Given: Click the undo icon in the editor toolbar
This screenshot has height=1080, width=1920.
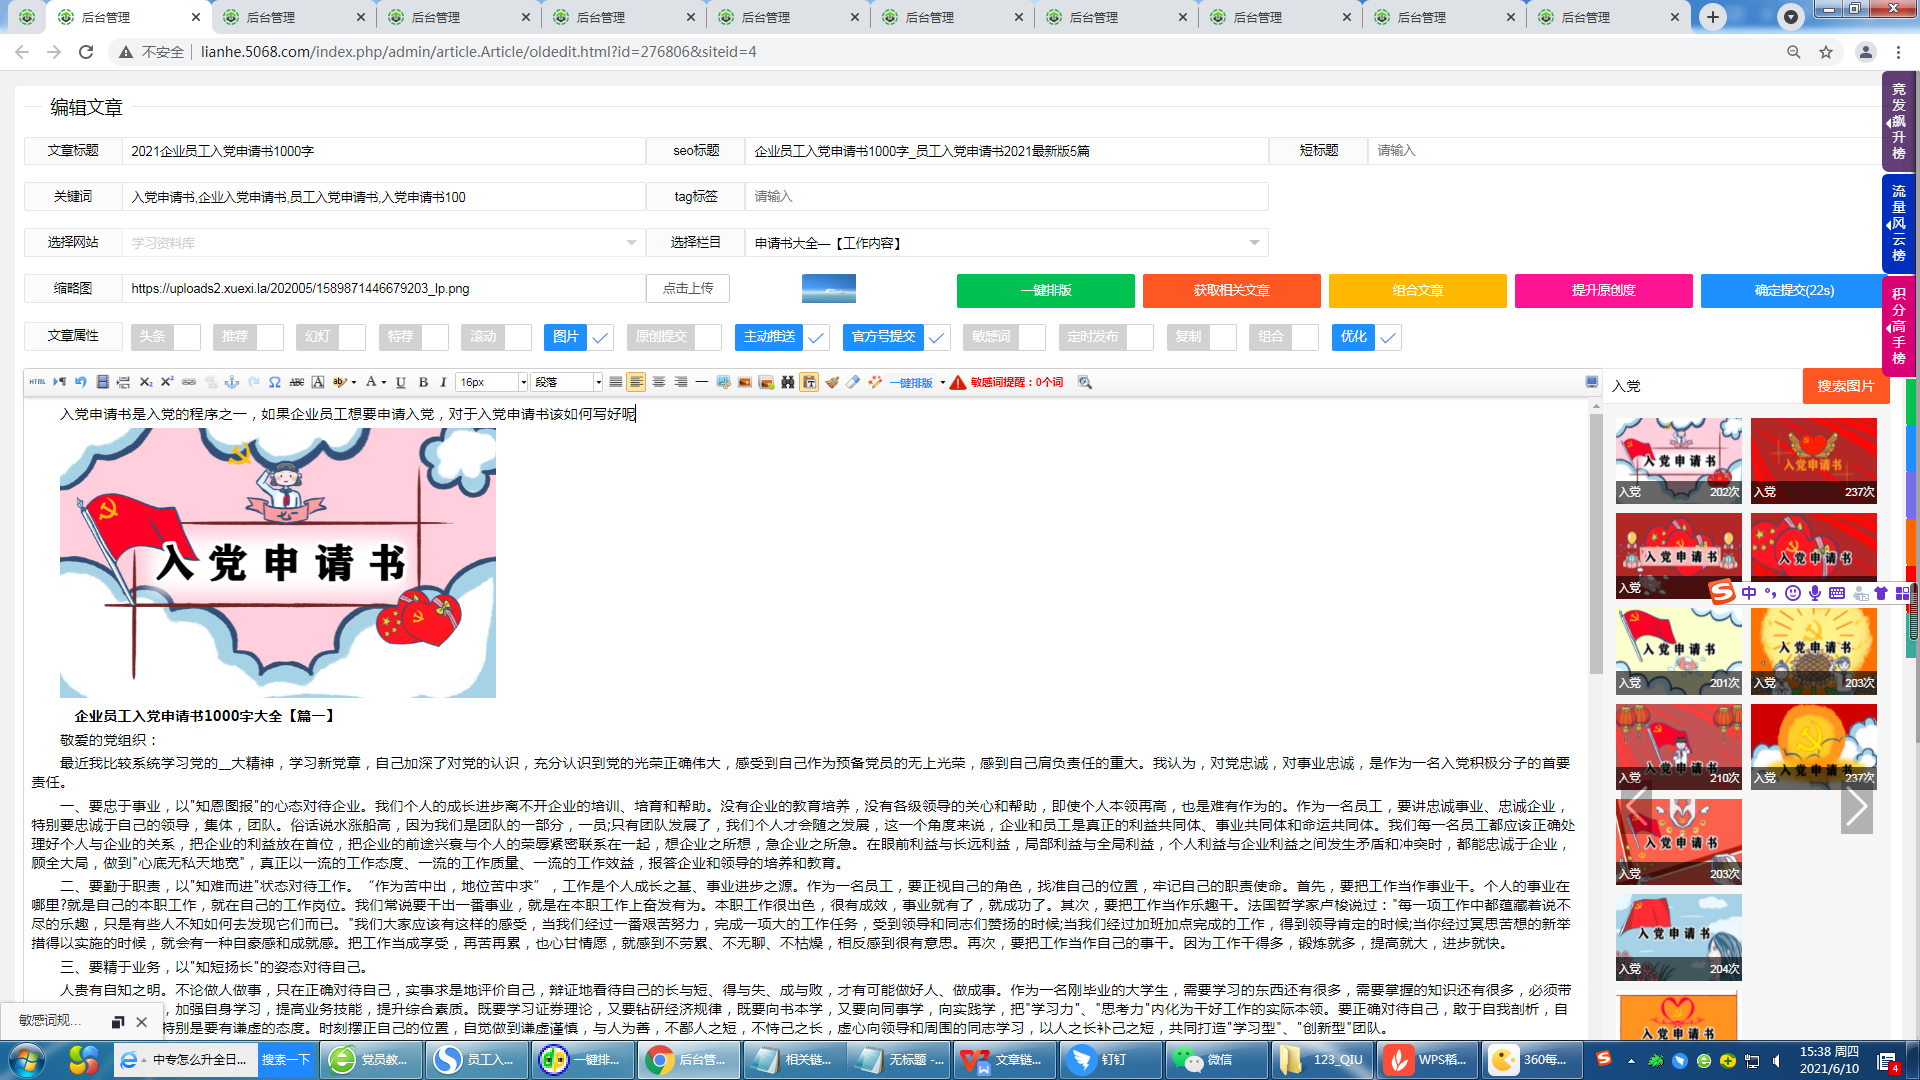Looking at the screenshot, I should [81, 382].
